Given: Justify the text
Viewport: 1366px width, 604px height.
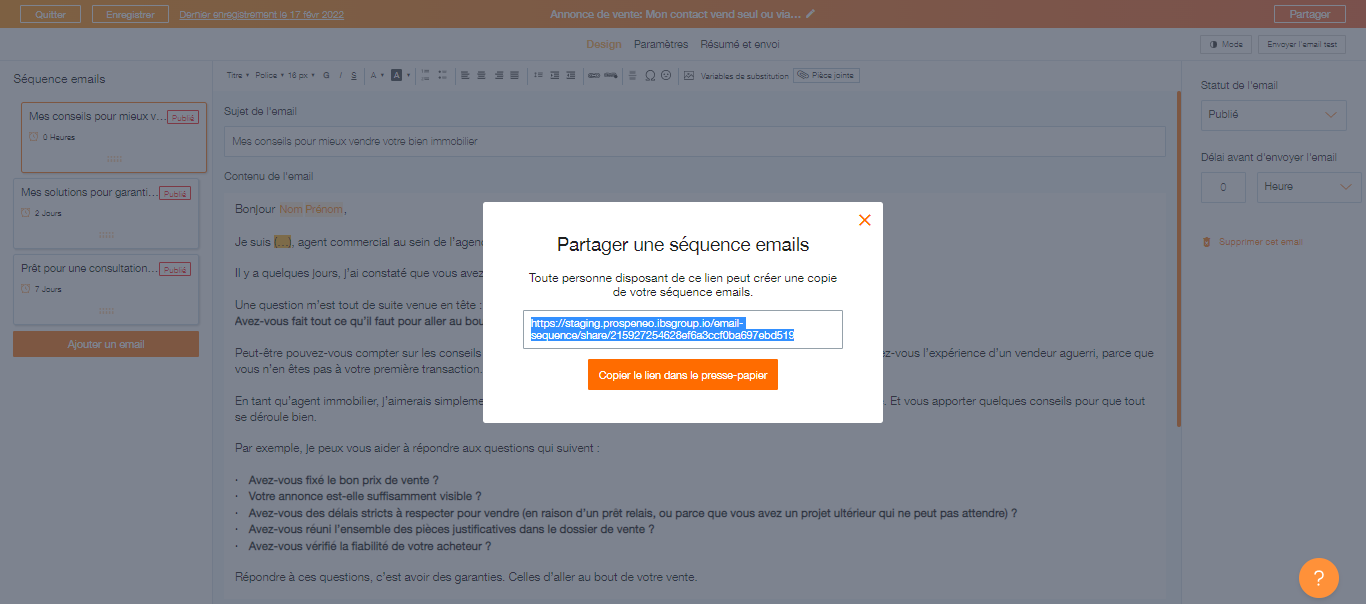Looking at the screenshot, I should coord(514,75).
